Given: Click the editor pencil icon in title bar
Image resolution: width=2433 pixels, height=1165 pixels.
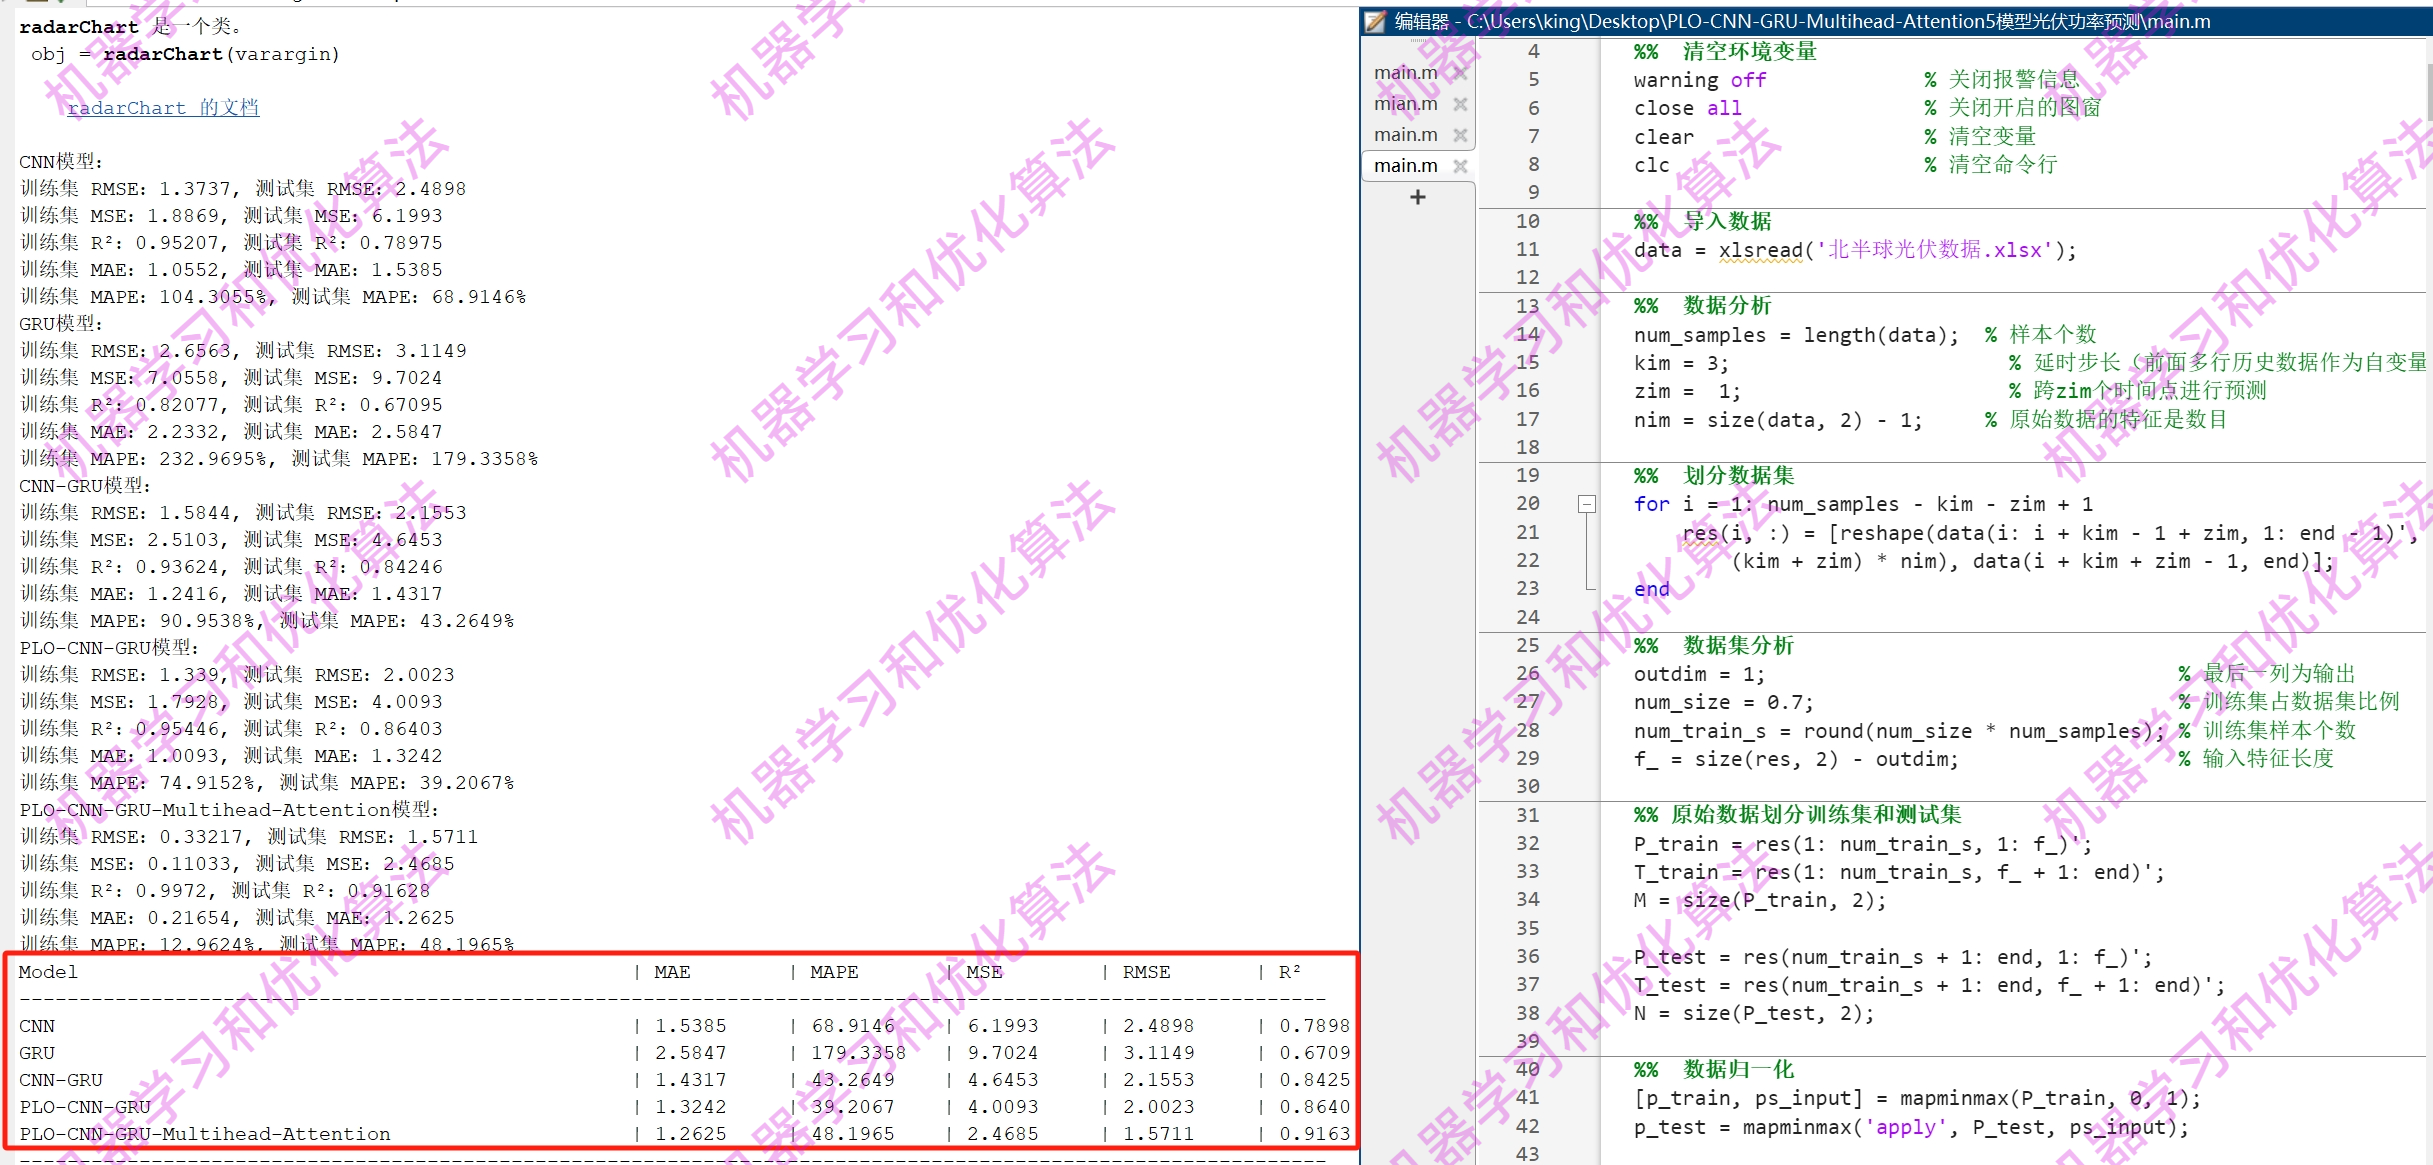Looking at the screenshot, I should (1376, 21).
